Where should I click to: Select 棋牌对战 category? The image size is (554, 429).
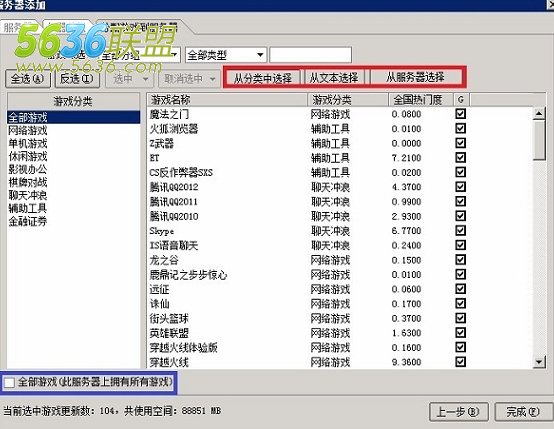click(x=73, y=182)
